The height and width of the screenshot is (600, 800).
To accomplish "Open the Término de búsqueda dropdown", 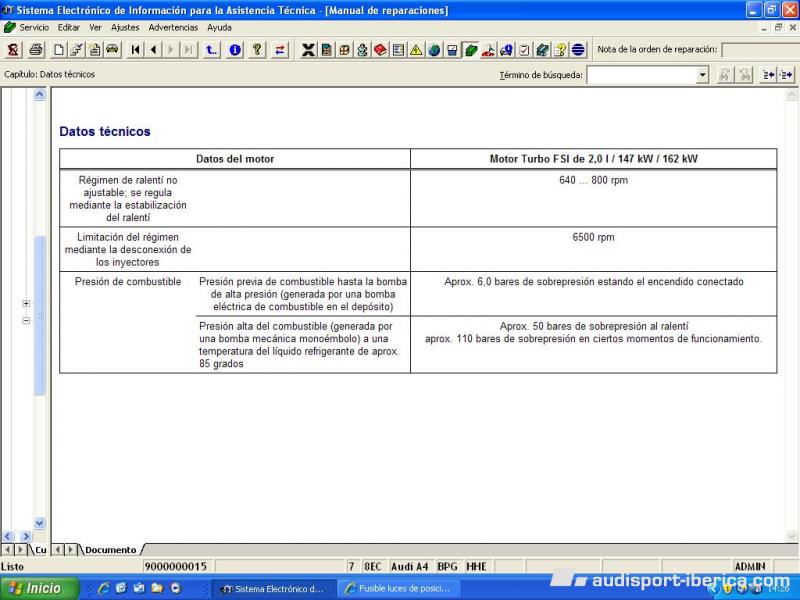I will (702, 75).
